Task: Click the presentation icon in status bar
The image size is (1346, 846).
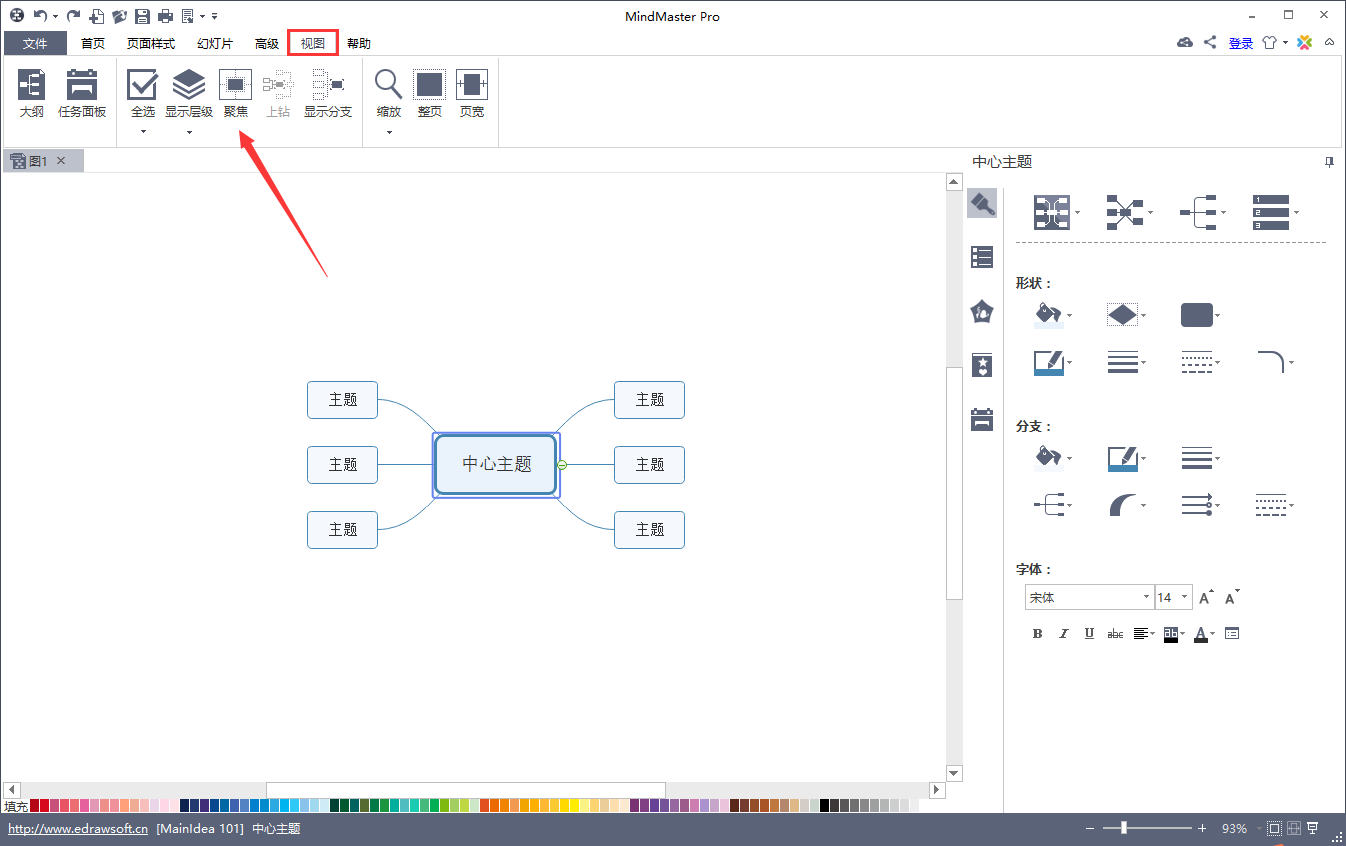Action: click(1312, 828)
